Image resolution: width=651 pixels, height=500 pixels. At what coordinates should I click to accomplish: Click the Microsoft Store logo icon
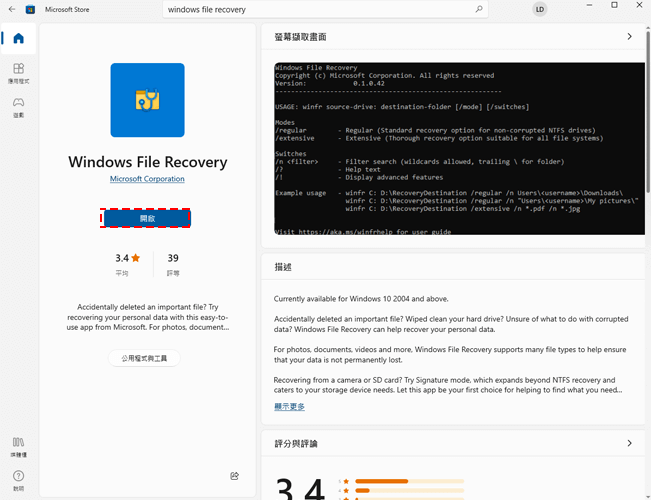30,9
